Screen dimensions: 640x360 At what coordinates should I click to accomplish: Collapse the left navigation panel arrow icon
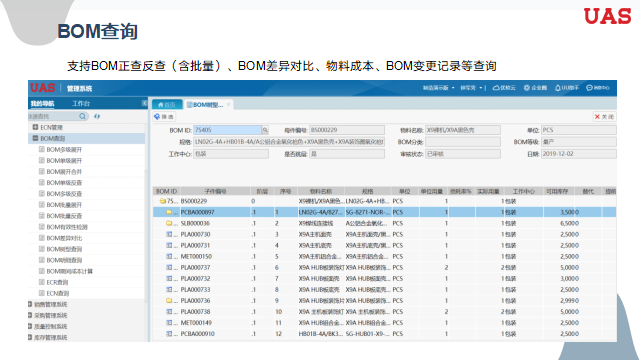click(x=144, y=103)
